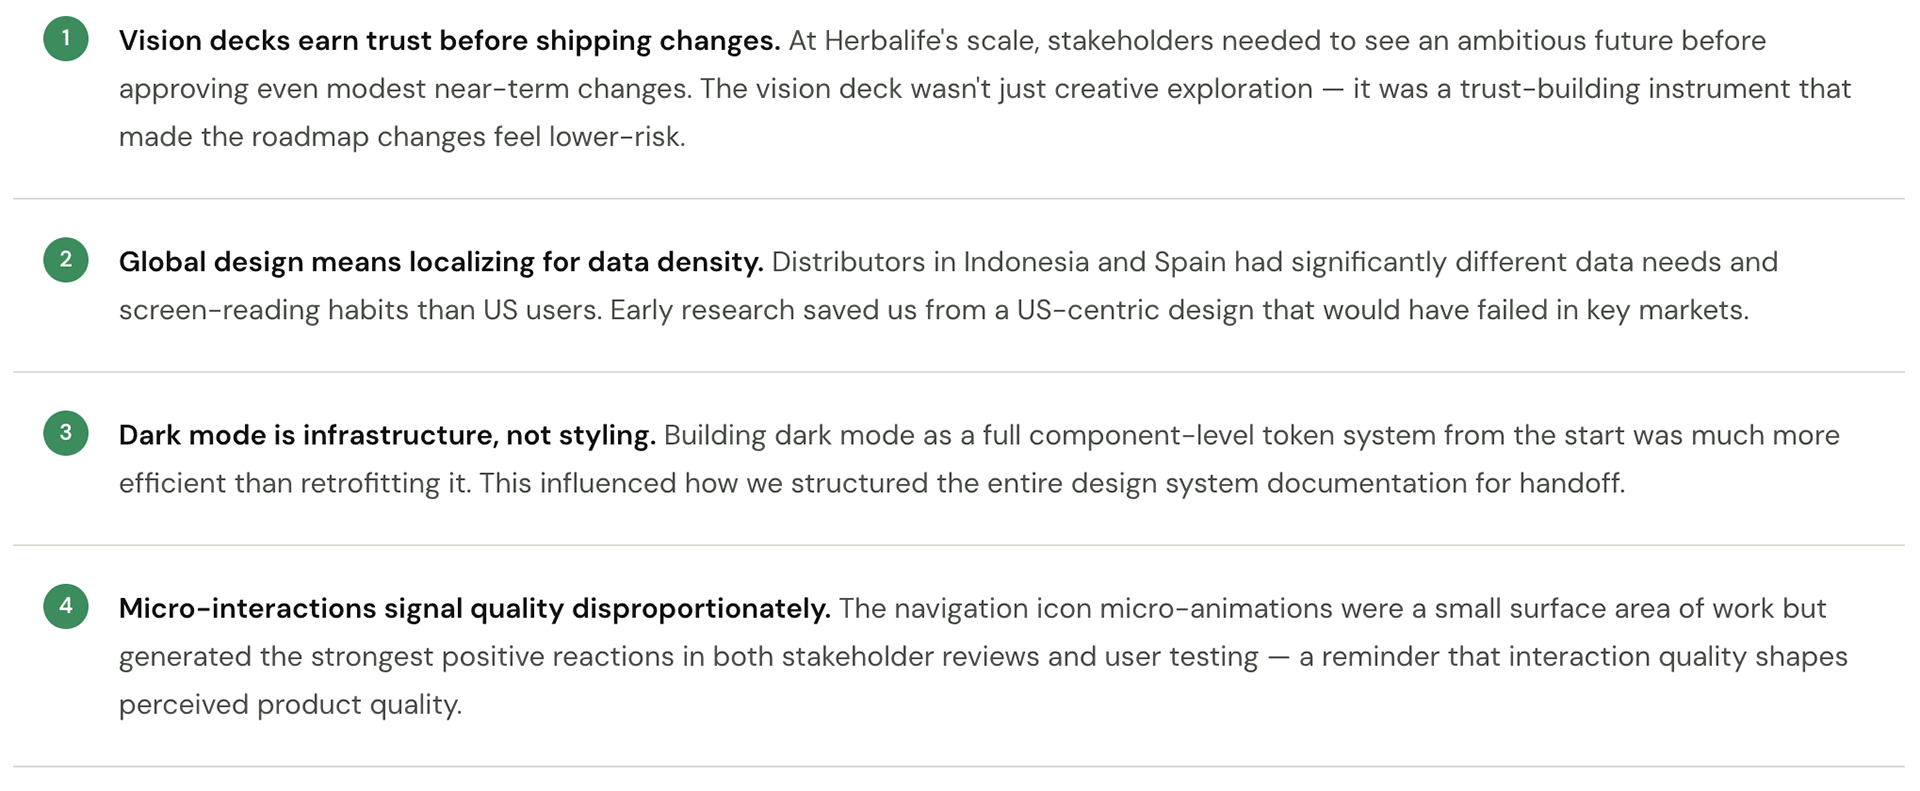Click the green number 1 badge
Viewport: 1920px width, 791px height.
(66, 39)
